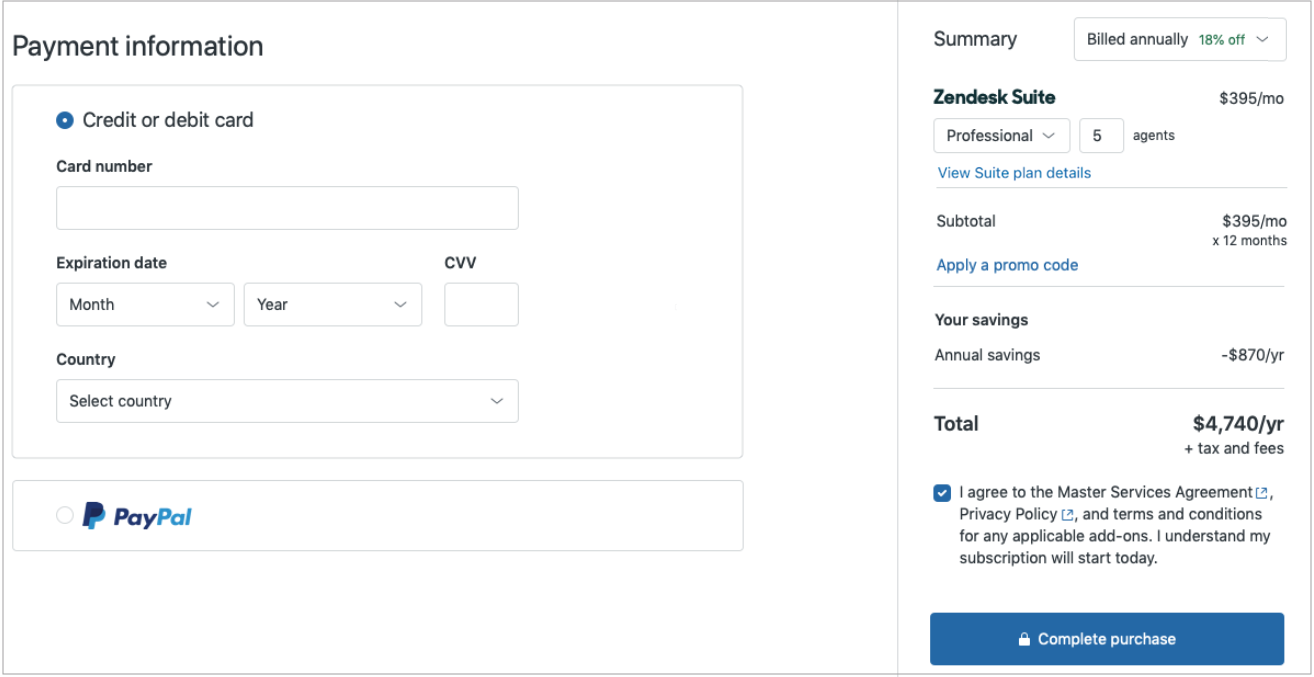The height and width of the screenshot is (677, 1314).
Task: Click the external link icon after Privacy Policy
Action: tap(1068, 515)
